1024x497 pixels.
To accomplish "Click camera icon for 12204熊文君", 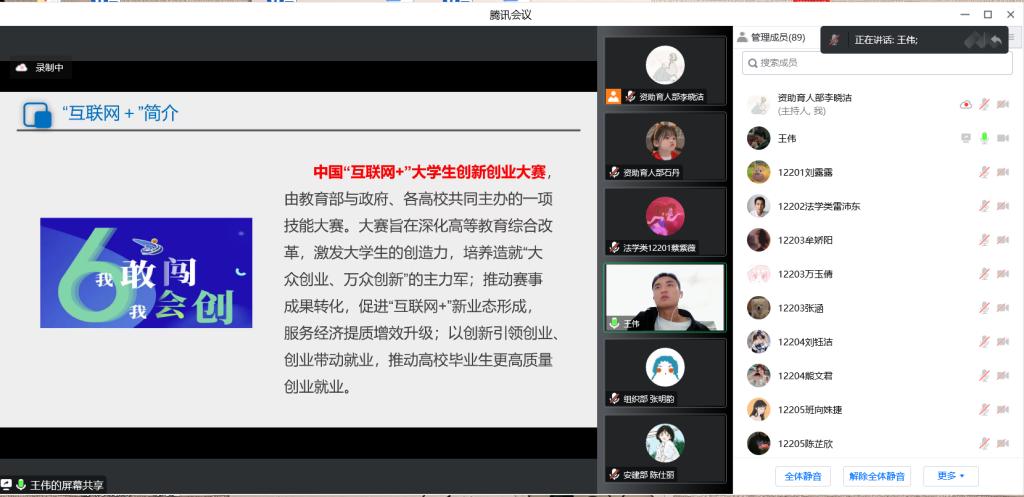I will click(1003, 376).
